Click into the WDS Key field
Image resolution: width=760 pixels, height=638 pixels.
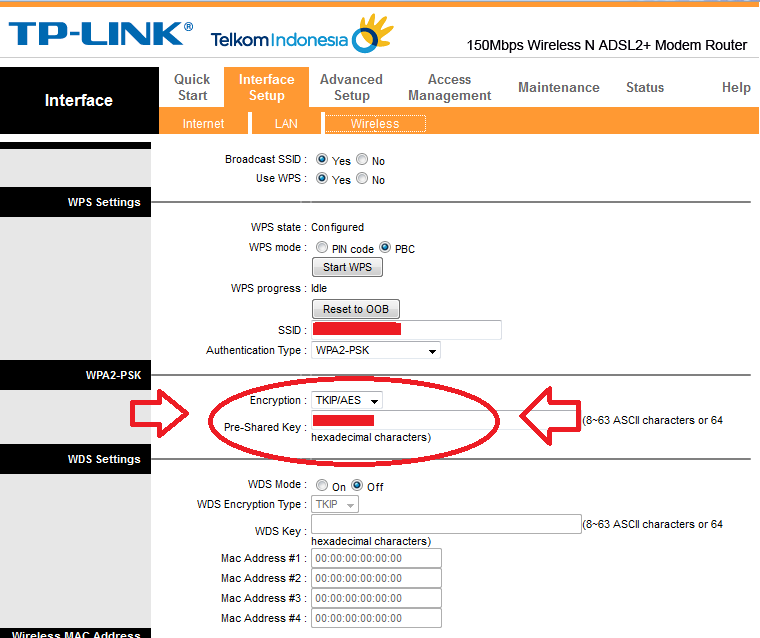pos(446,524)
